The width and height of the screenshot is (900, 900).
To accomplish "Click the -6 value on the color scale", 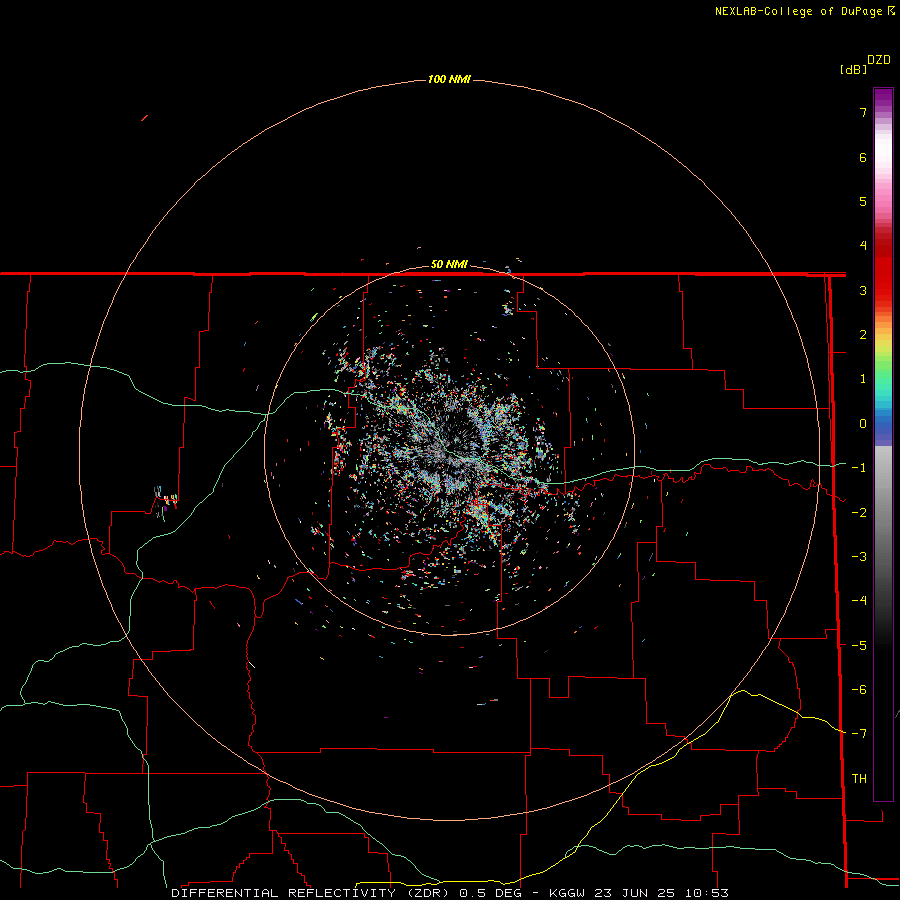I will [859, 690].
